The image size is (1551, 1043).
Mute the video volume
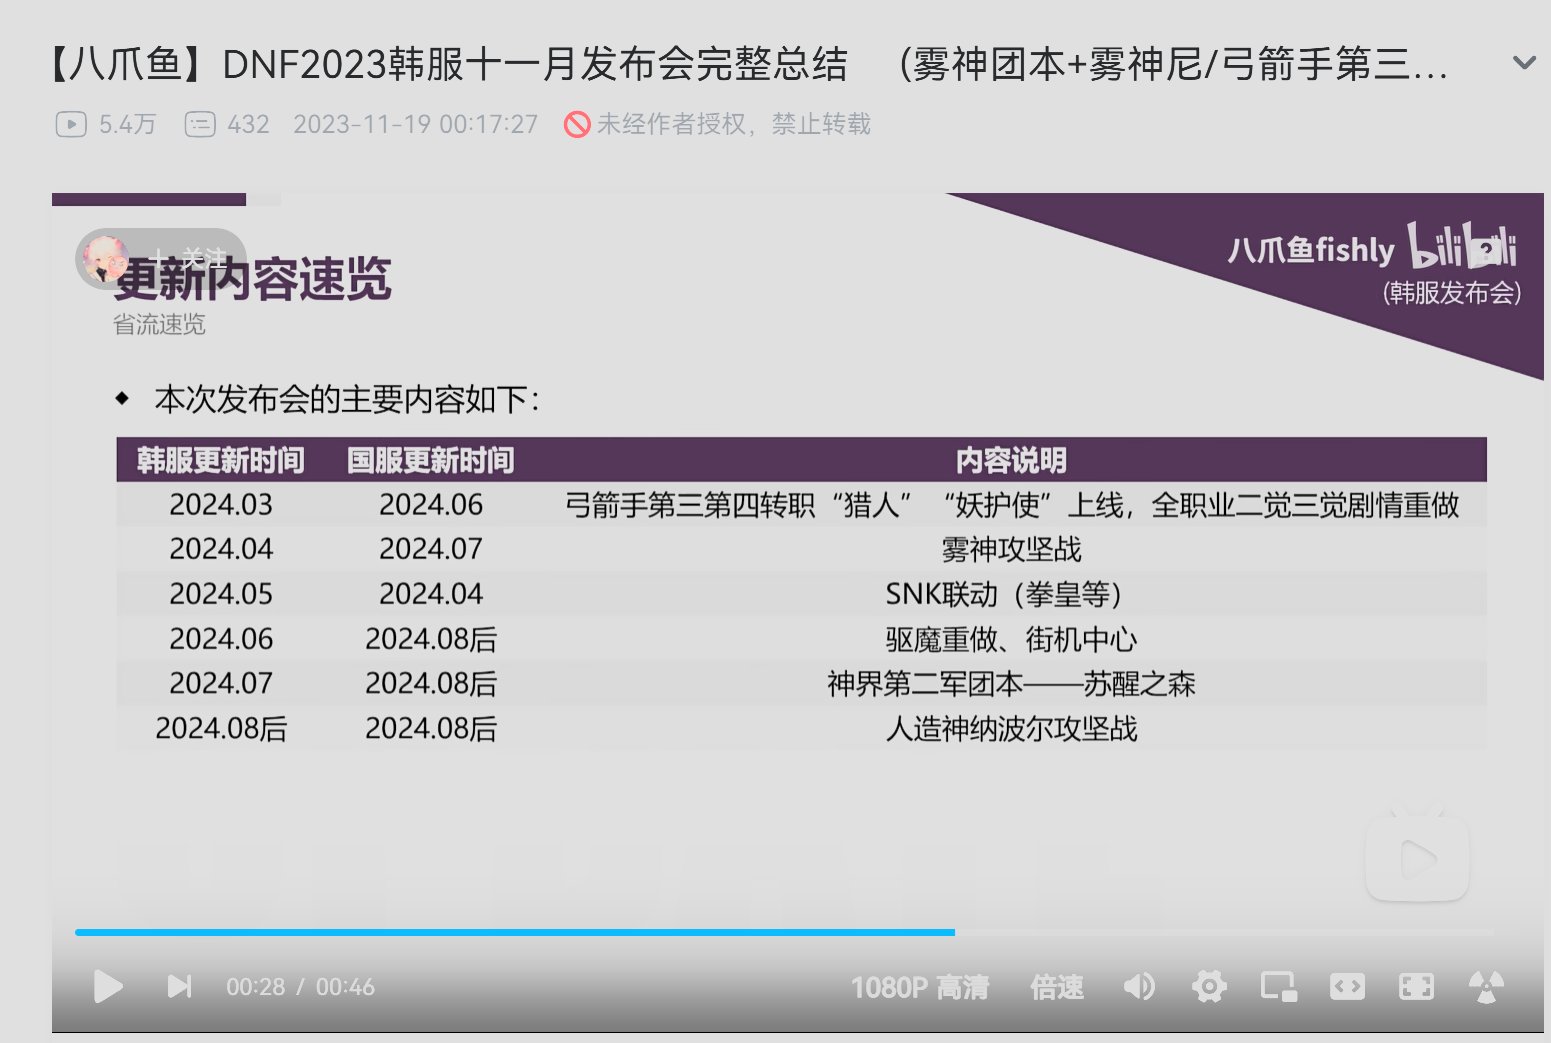tap(1139, 987)
